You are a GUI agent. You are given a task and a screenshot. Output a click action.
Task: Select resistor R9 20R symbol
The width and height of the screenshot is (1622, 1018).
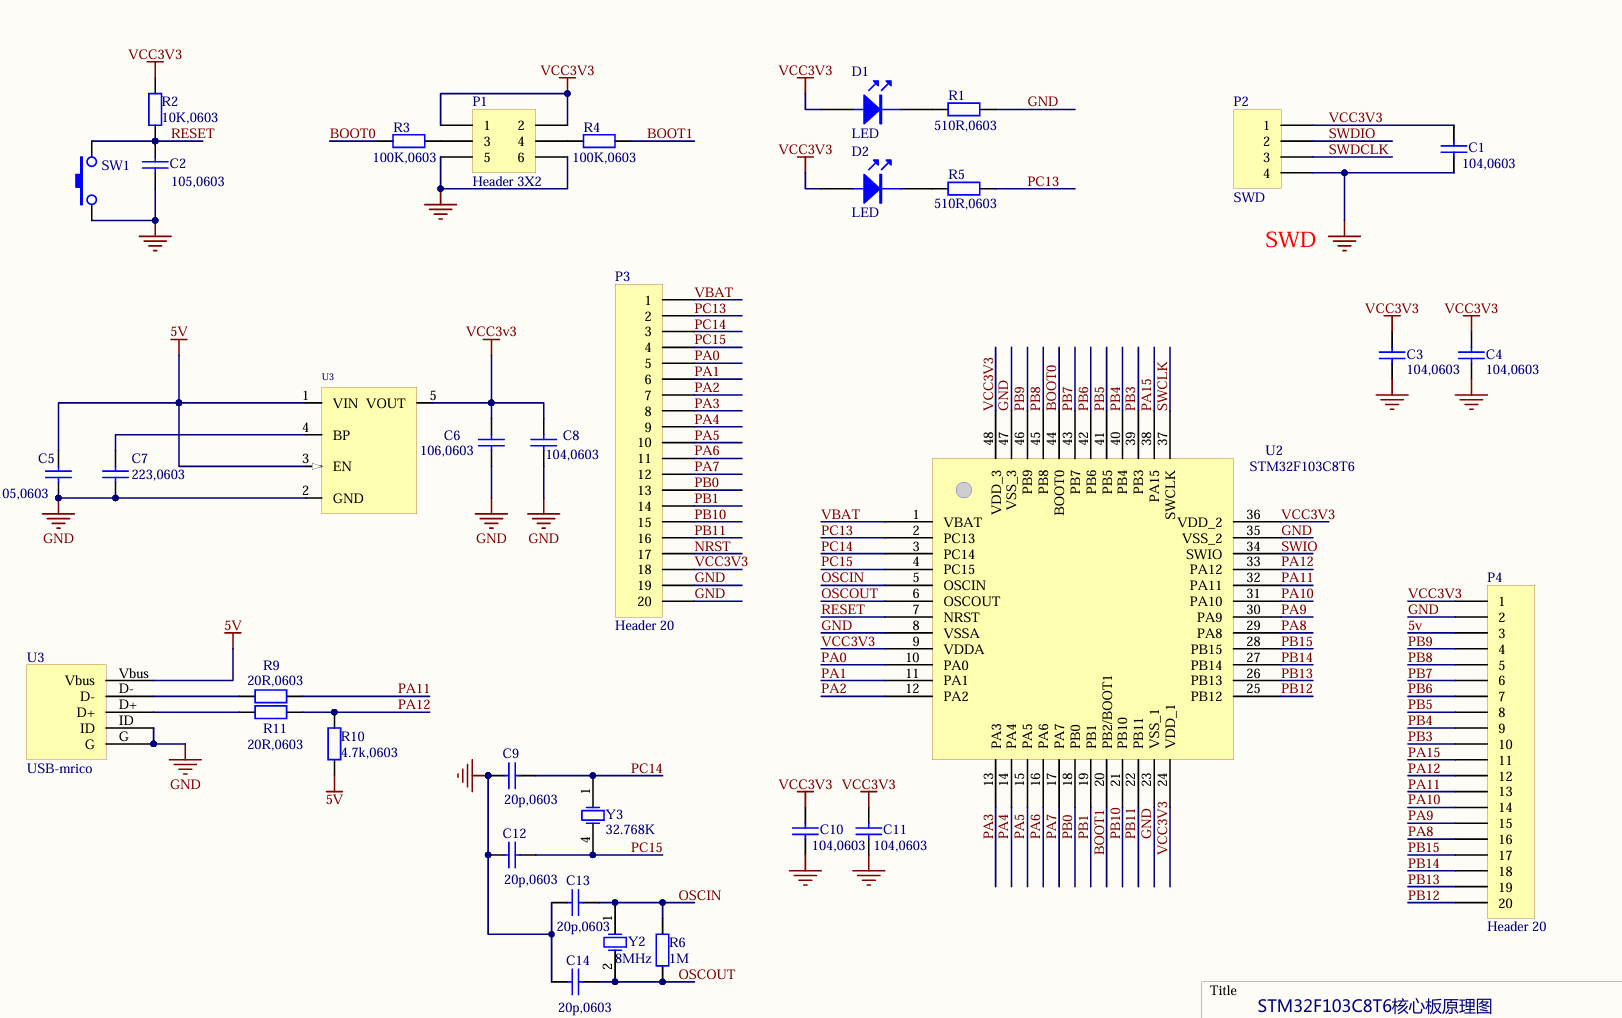coord(271,696)
